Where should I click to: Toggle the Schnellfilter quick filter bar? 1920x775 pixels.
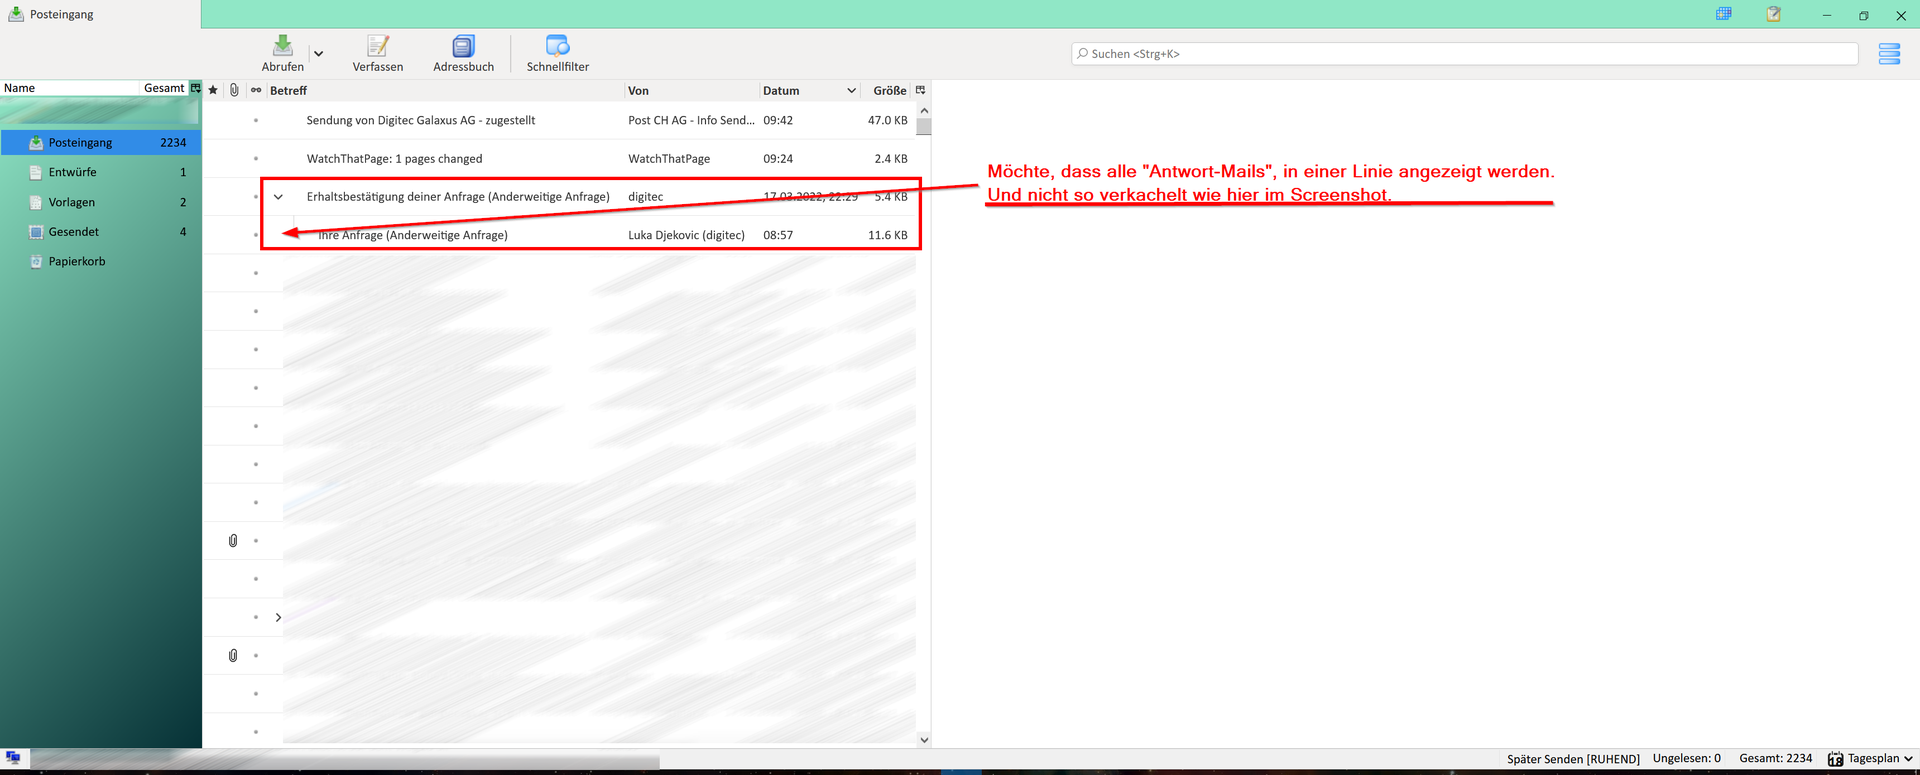coord(558,53)
